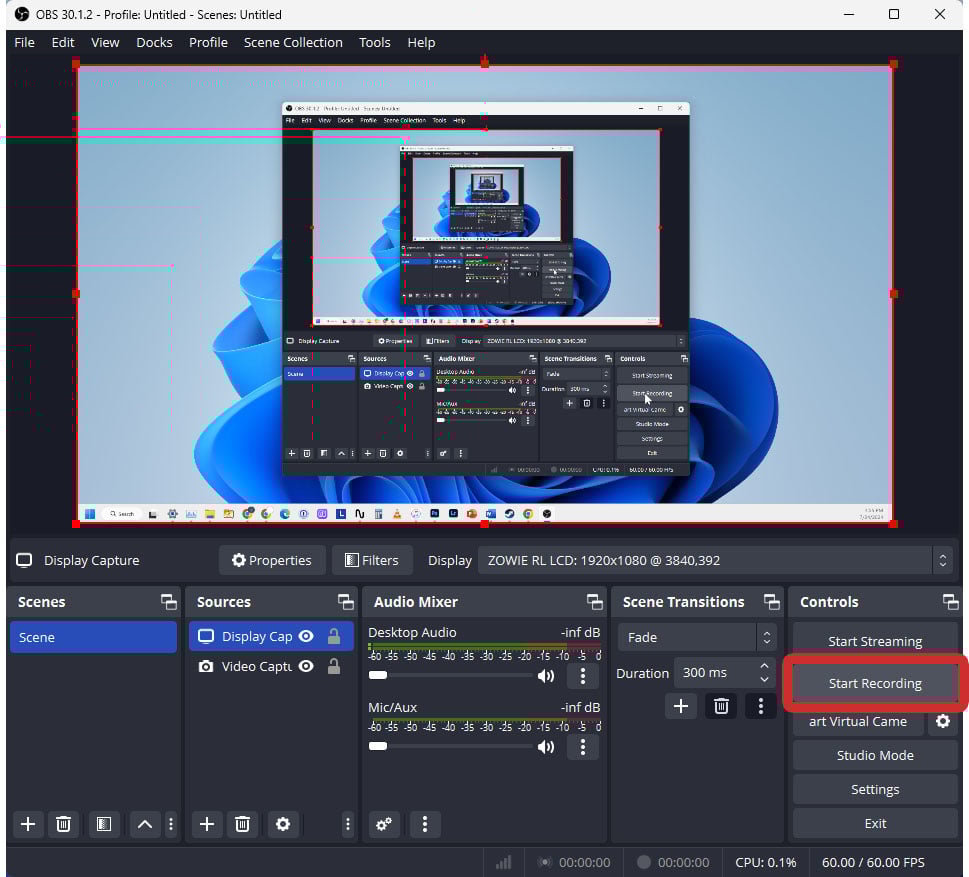Image resolution: width=969 pixels, height=877 pixels.
Task: Open source properties via the gear icon
Action: click(283, 824)
